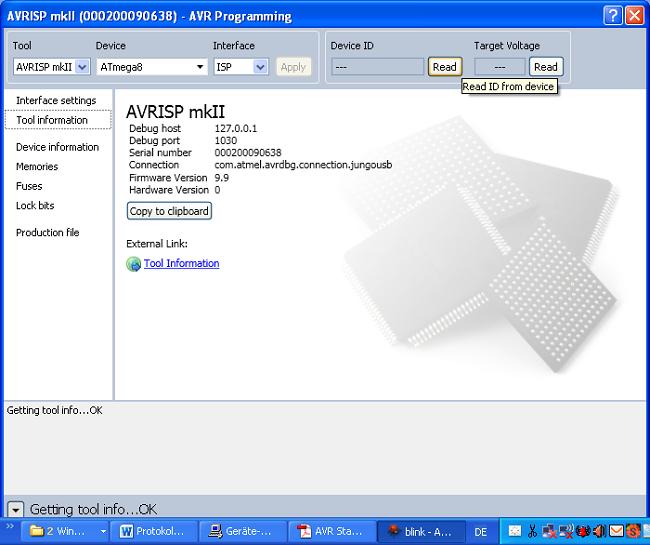Follow the Tool Information external link
This screenshot has height=545, width=650.
[182, 263]
